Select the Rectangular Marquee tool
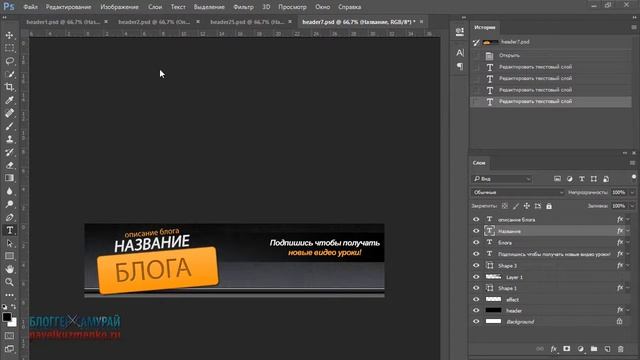Screen dimensions: 640x360 coord(9,48)
